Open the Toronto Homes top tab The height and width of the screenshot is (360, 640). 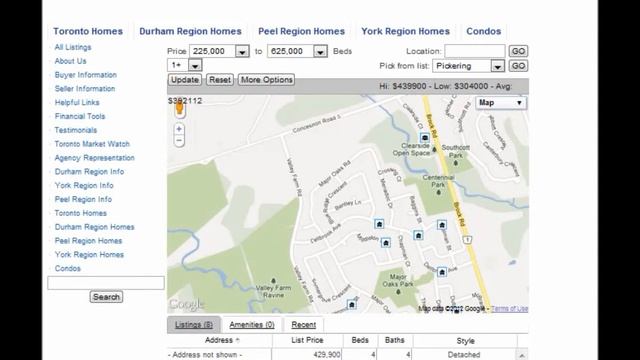point(88,31)
